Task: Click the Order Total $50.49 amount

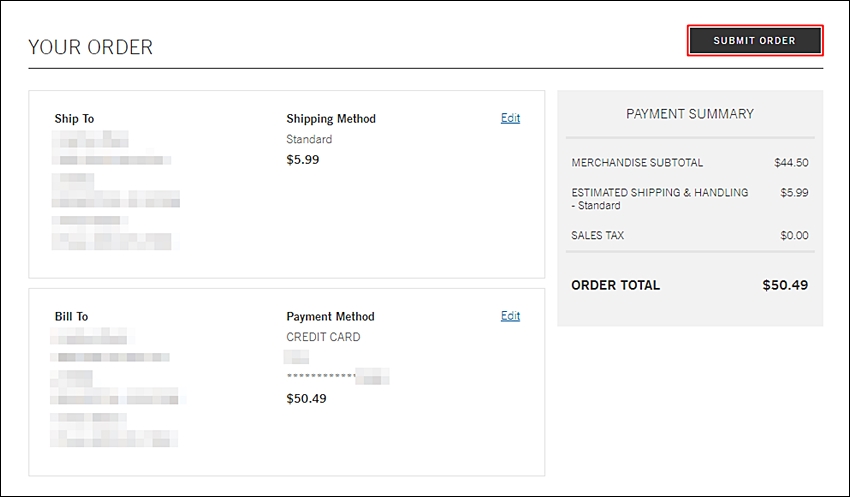Action: pos(785,285)
